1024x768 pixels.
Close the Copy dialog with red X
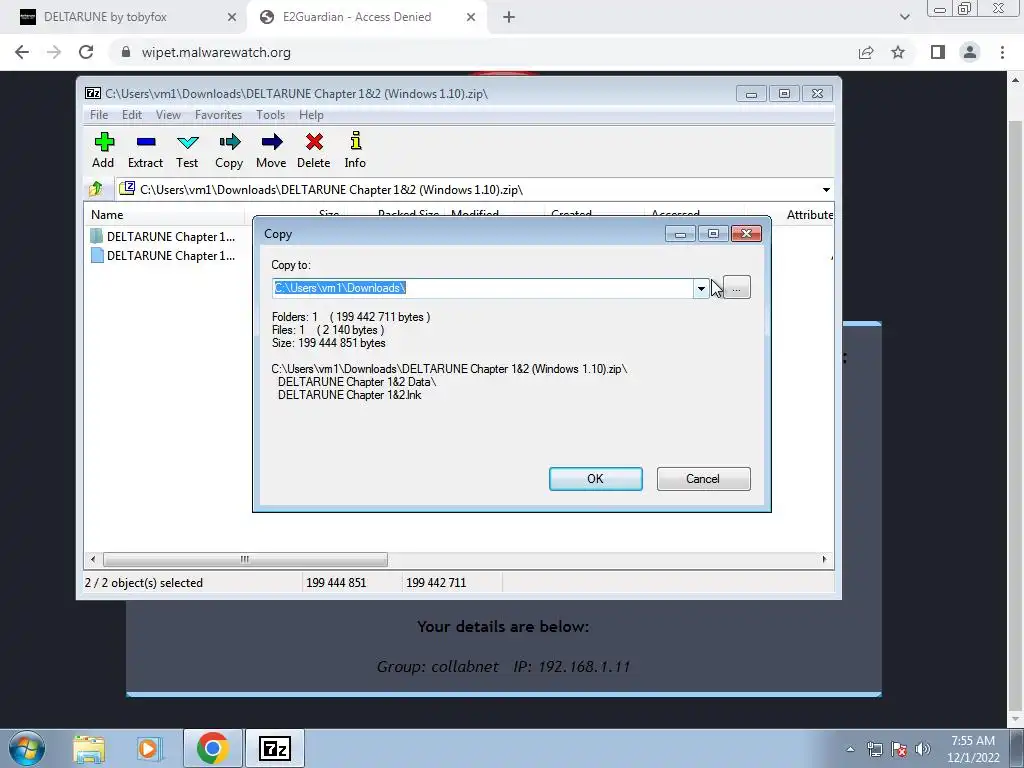click(746, 234)
